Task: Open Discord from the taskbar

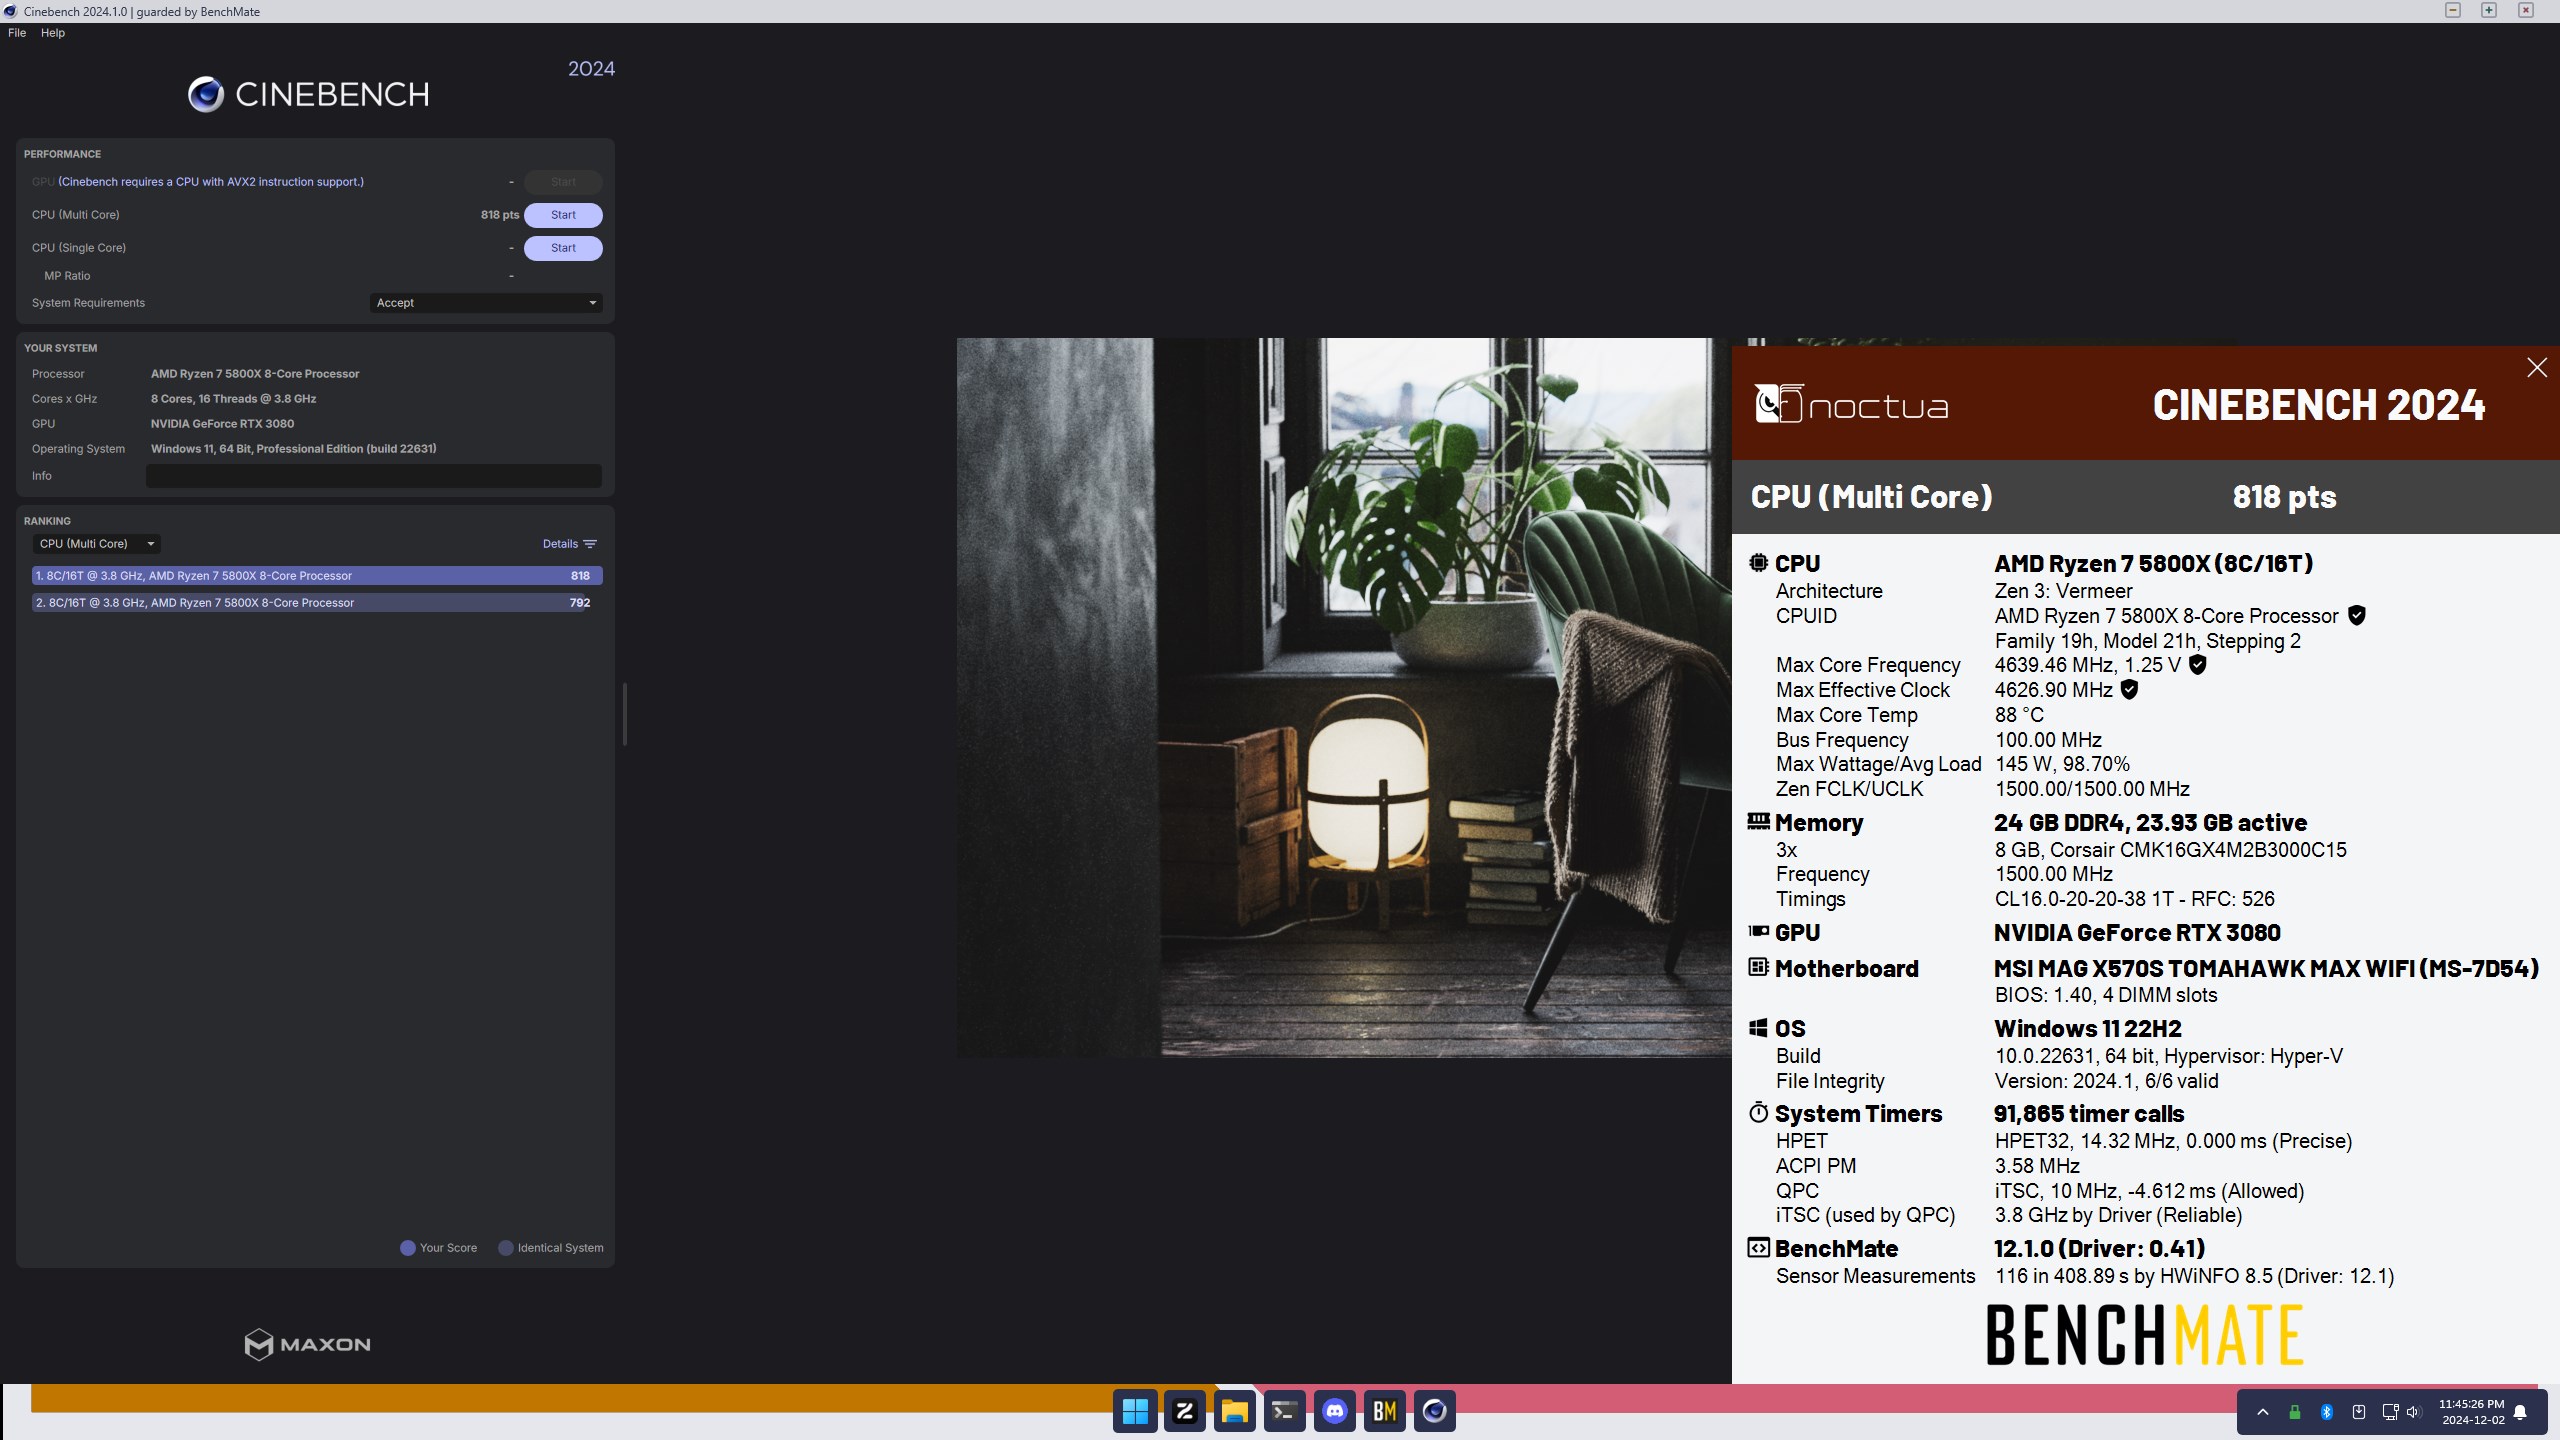Action: pyautogui.click(x=1335, y=1411)
